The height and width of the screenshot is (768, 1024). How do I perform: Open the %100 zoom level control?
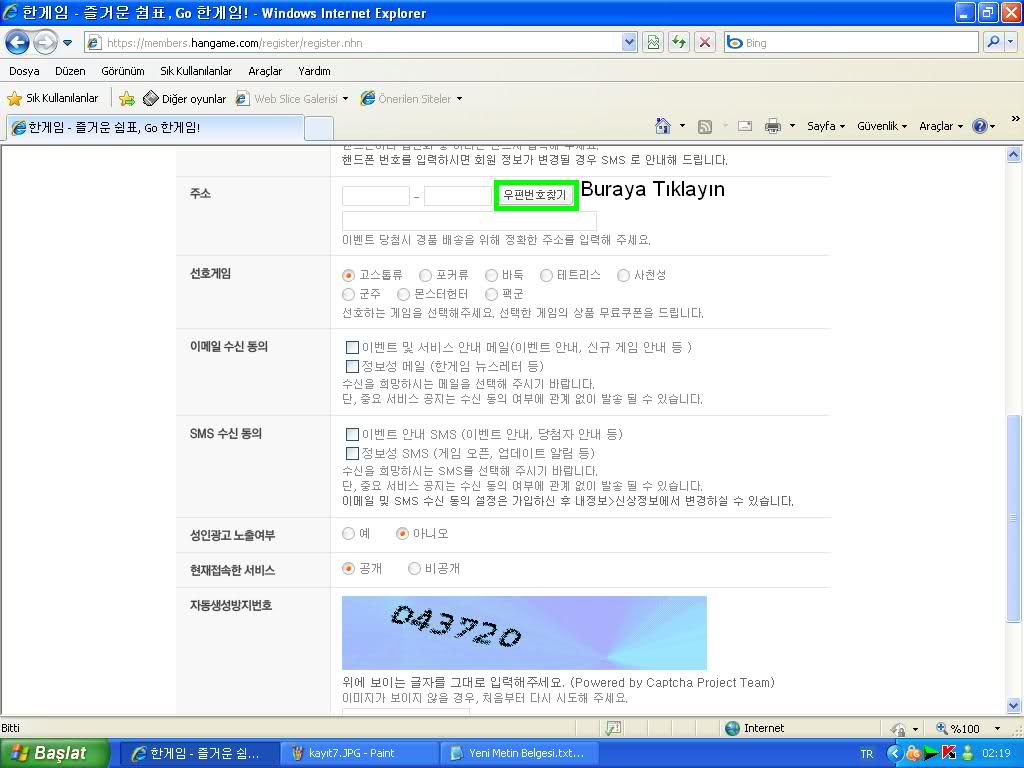[x=970, y=728]
